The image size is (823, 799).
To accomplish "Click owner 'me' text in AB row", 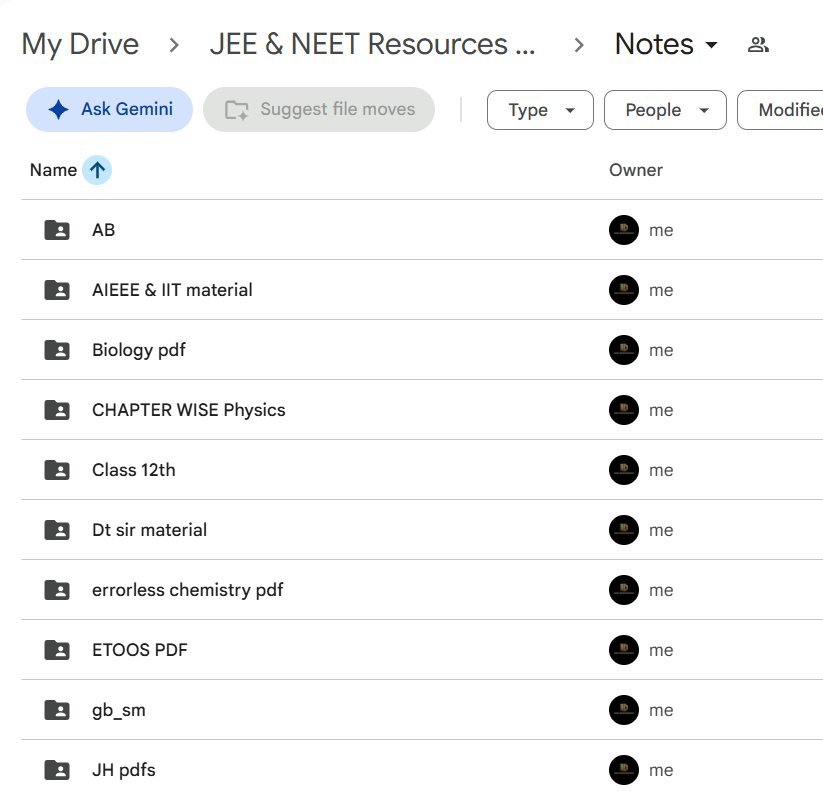I will (x=661, y=230).
